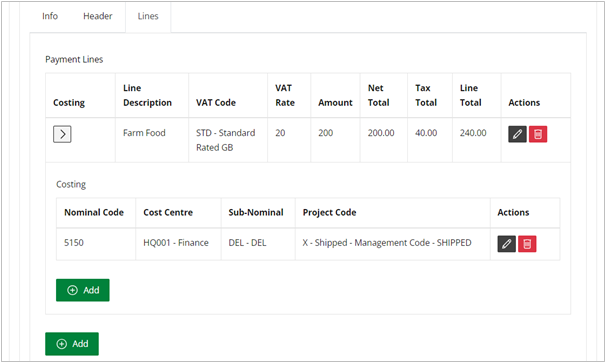Click the Tax Total 40.00 value
Viewport: 606px width, 362px height.
pos(426,133)
